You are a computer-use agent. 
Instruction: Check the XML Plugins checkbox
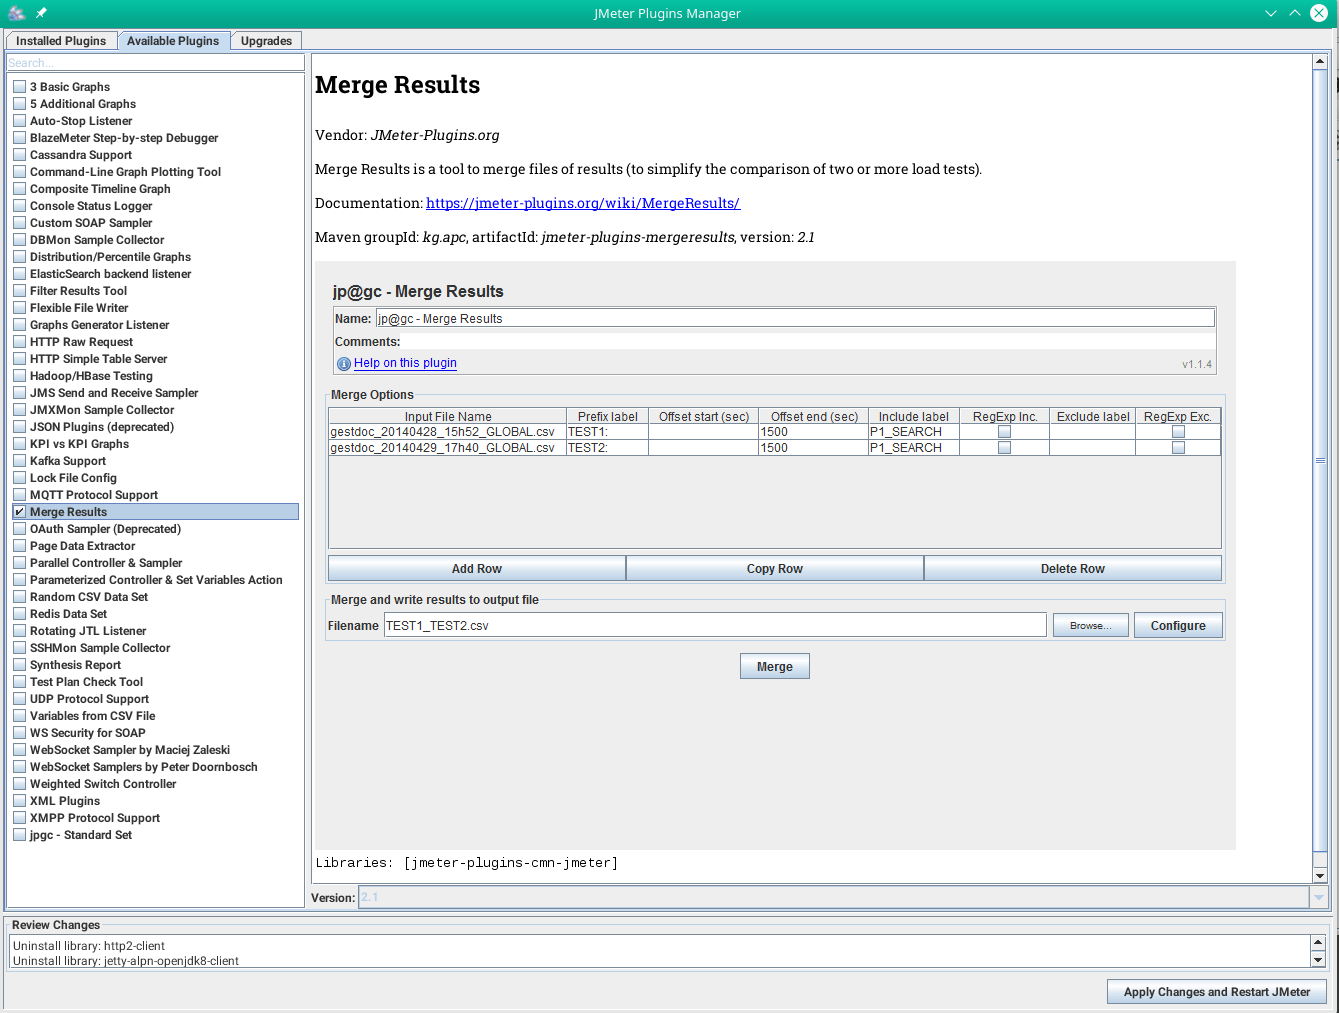pyautogui.click(x=19, y=801)
